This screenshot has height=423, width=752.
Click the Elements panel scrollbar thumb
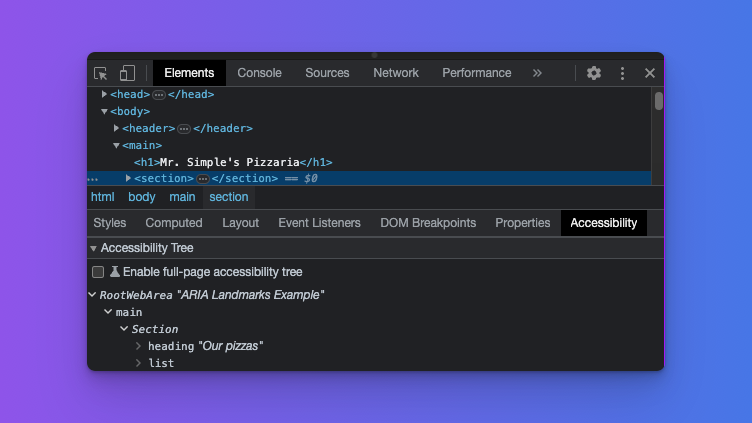click(x=658, y=101)
